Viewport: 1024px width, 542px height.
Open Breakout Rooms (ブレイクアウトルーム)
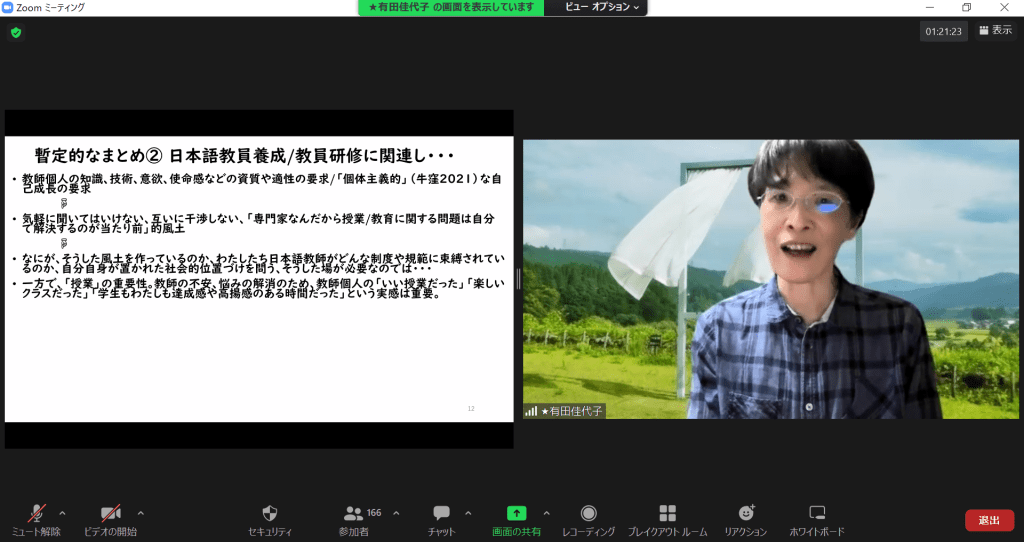pyautogui.click(x=667, y=514)
